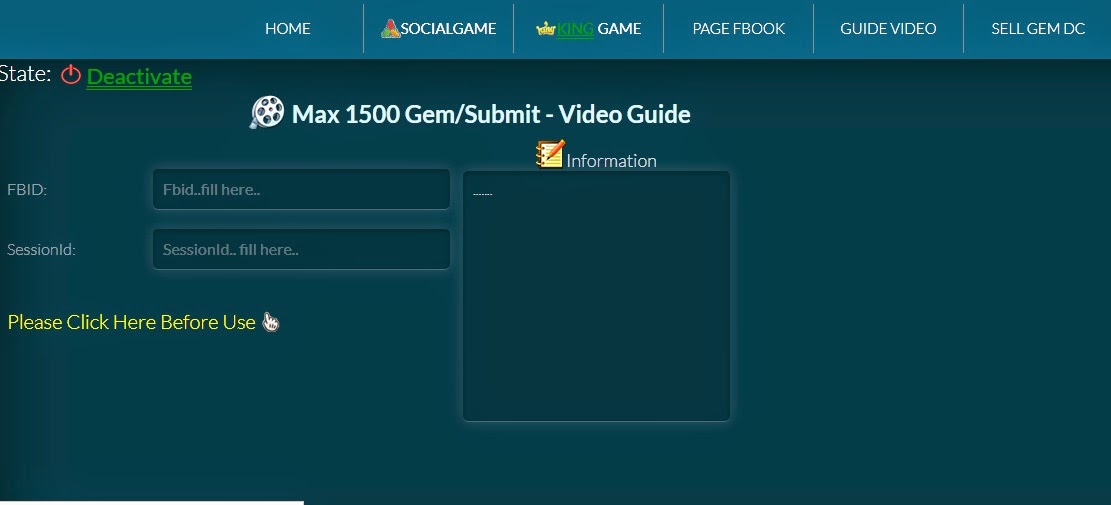Viewport: 1111px width, 505px height.
Task: Focus the FBID input field
Action: (x=301, y=189)
